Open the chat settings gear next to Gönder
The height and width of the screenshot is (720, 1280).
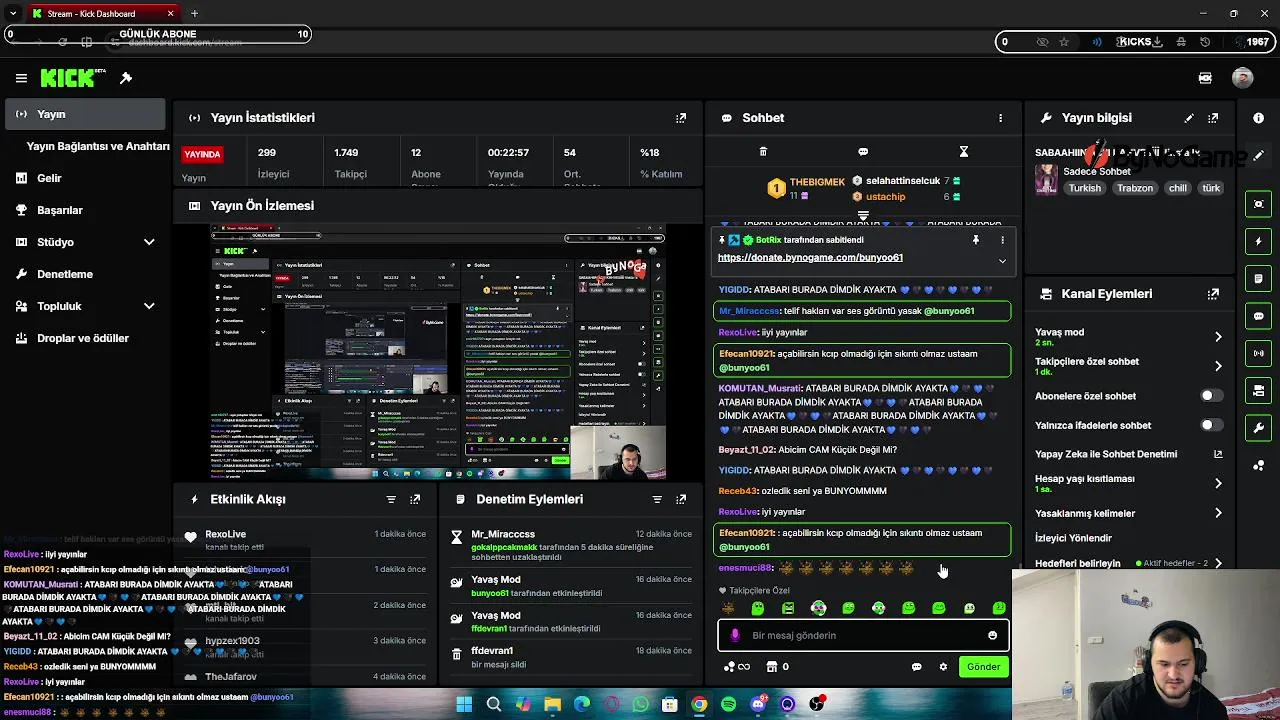[943, 667]
